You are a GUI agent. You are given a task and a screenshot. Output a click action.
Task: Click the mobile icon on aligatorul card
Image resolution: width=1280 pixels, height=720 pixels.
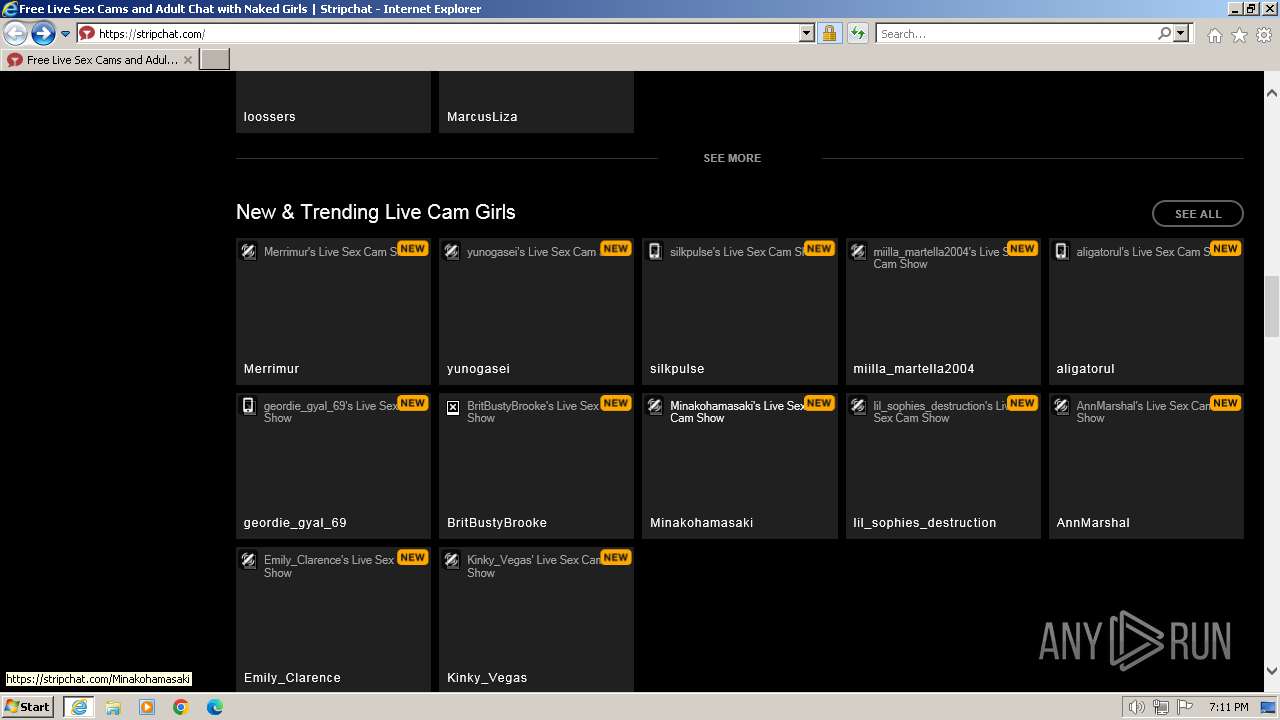[x=1062, y=251]
